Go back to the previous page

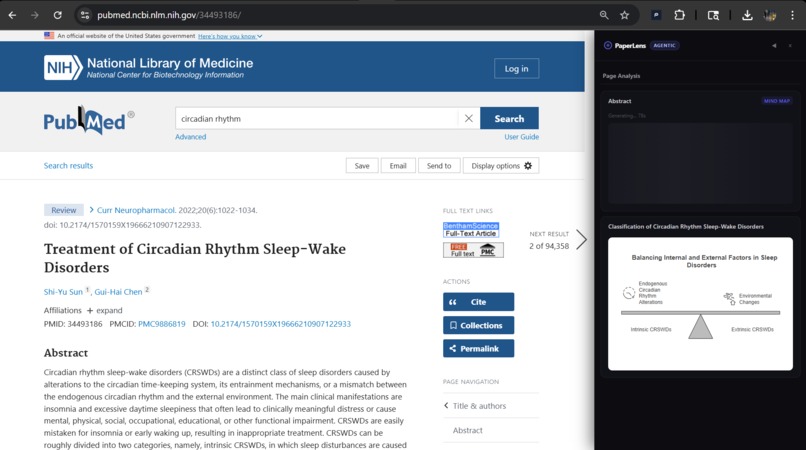[x=12, y=15]
